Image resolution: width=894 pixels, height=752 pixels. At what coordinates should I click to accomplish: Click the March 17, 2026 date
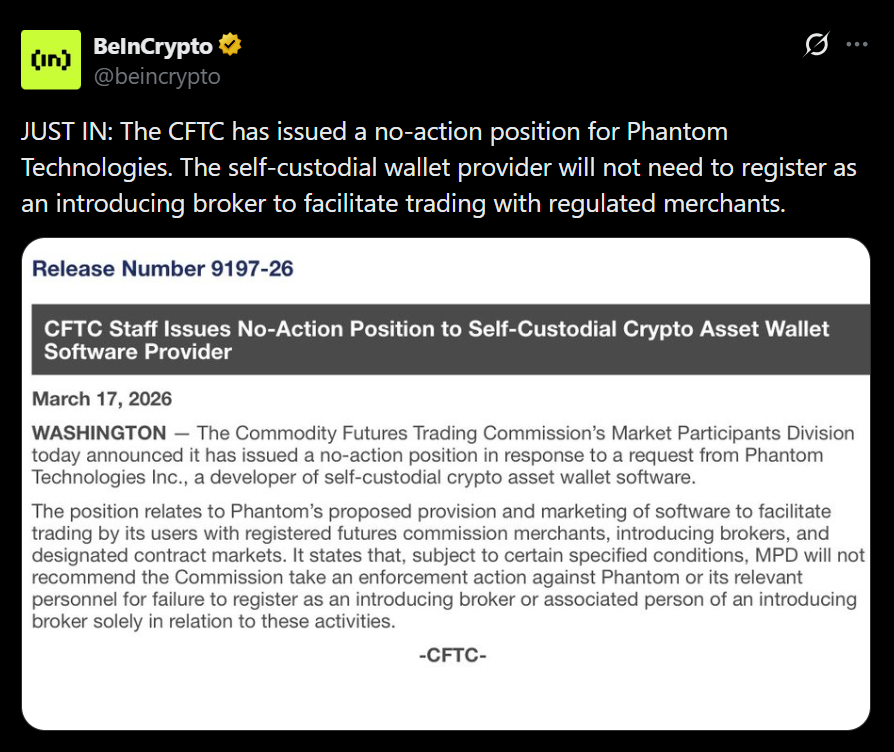[102, 399]
